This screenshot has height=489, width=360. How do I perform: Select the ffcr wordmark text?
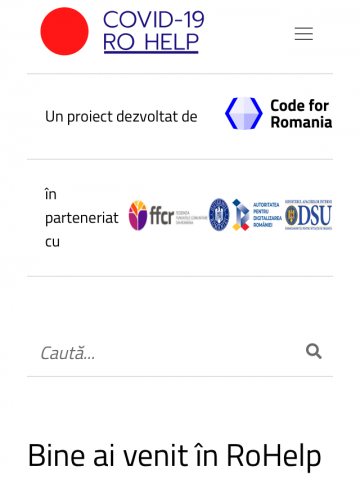coord(162,216)
